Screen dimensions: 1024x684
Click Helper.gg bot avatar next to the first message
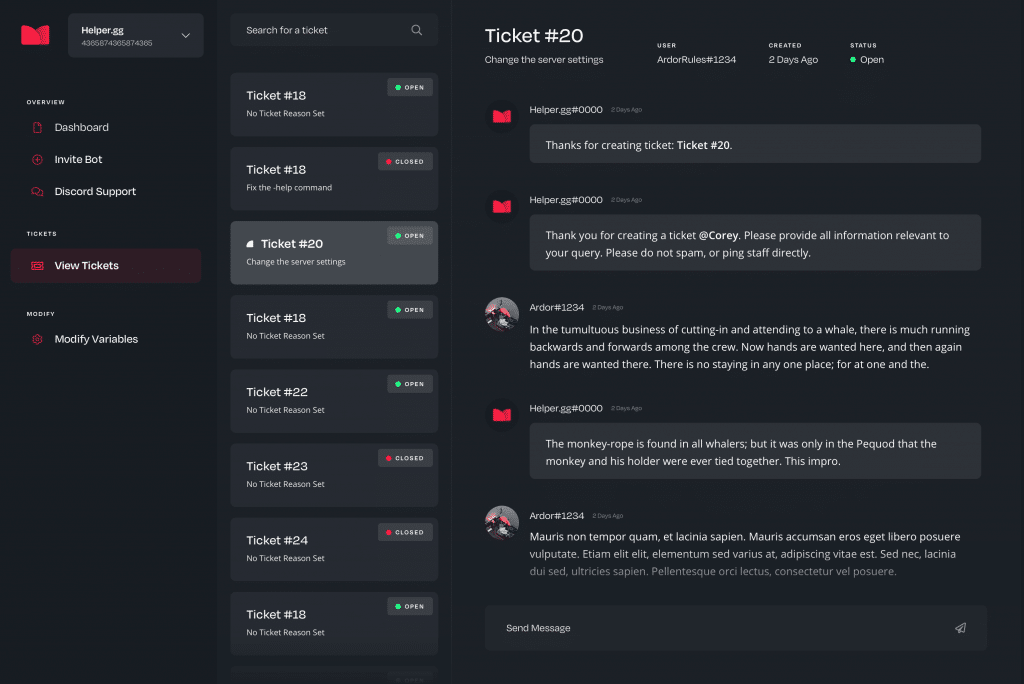(x=501, y=116)
